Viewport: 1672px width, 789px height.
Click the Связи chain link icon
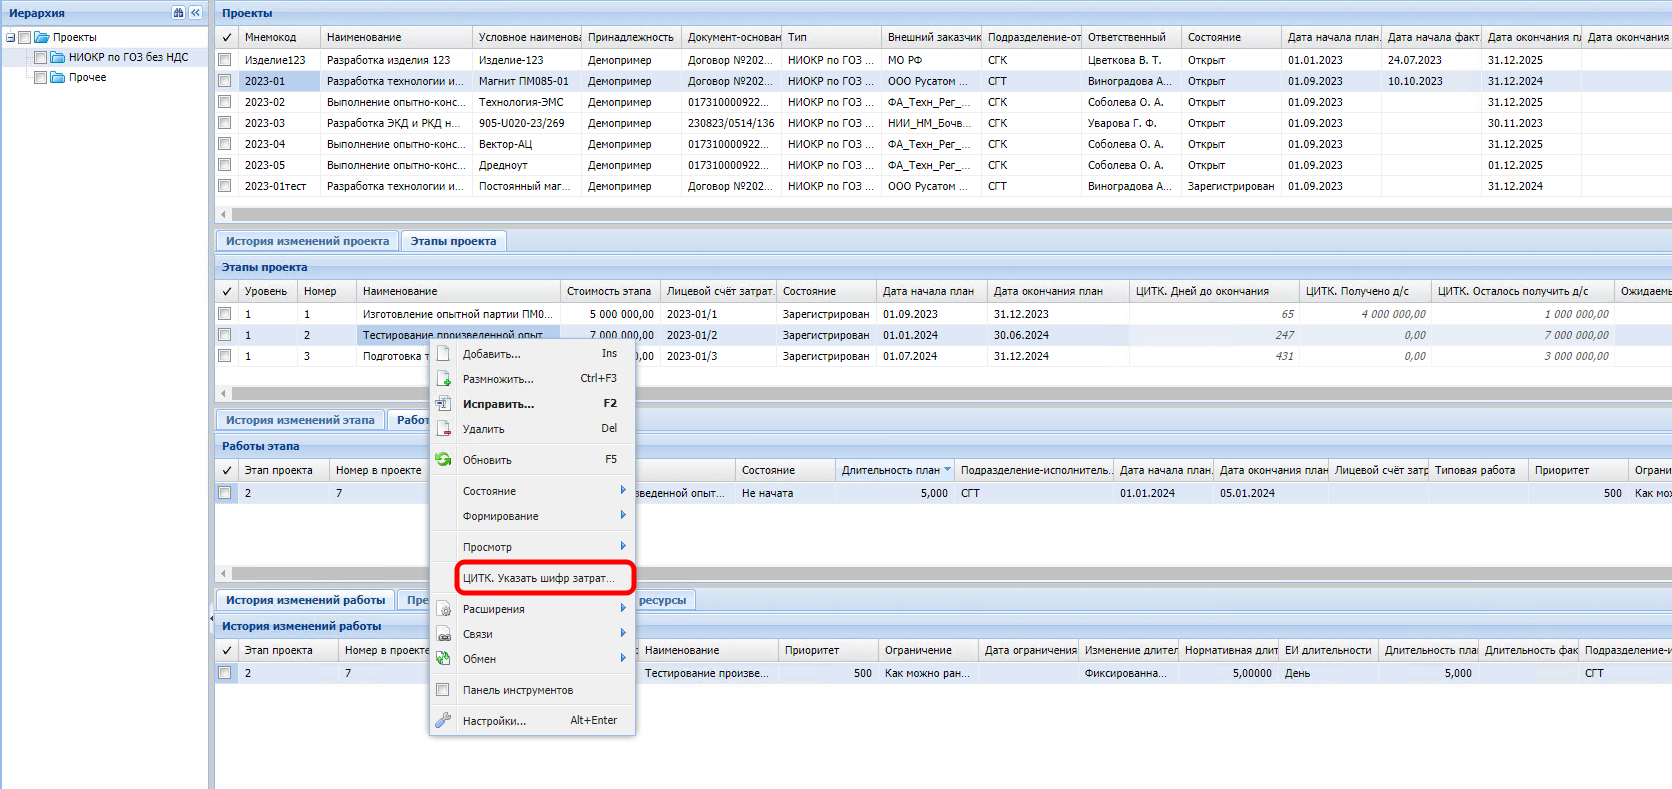click(x=443, y=634)
